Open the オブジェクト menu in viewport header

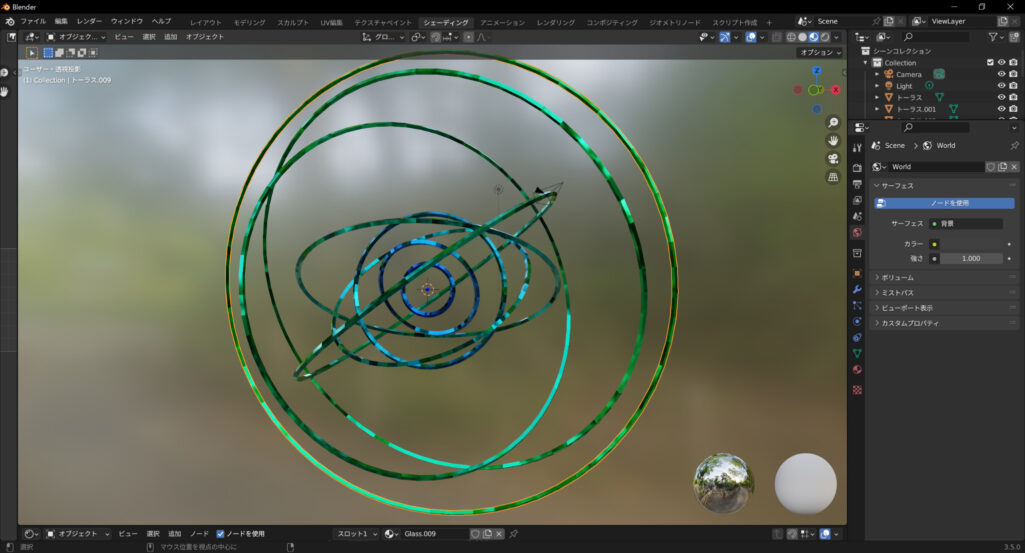pyautogui.click(x=205, y=37)
